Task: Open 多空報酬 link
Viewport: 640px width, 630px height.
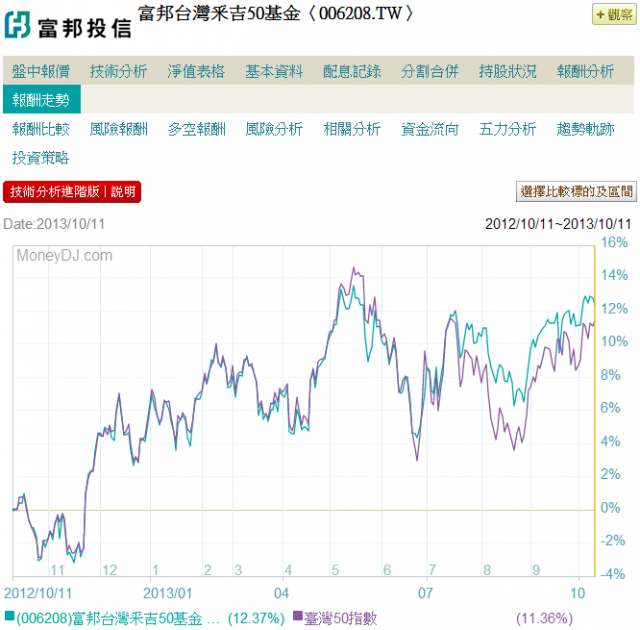Action: point(196,129)
